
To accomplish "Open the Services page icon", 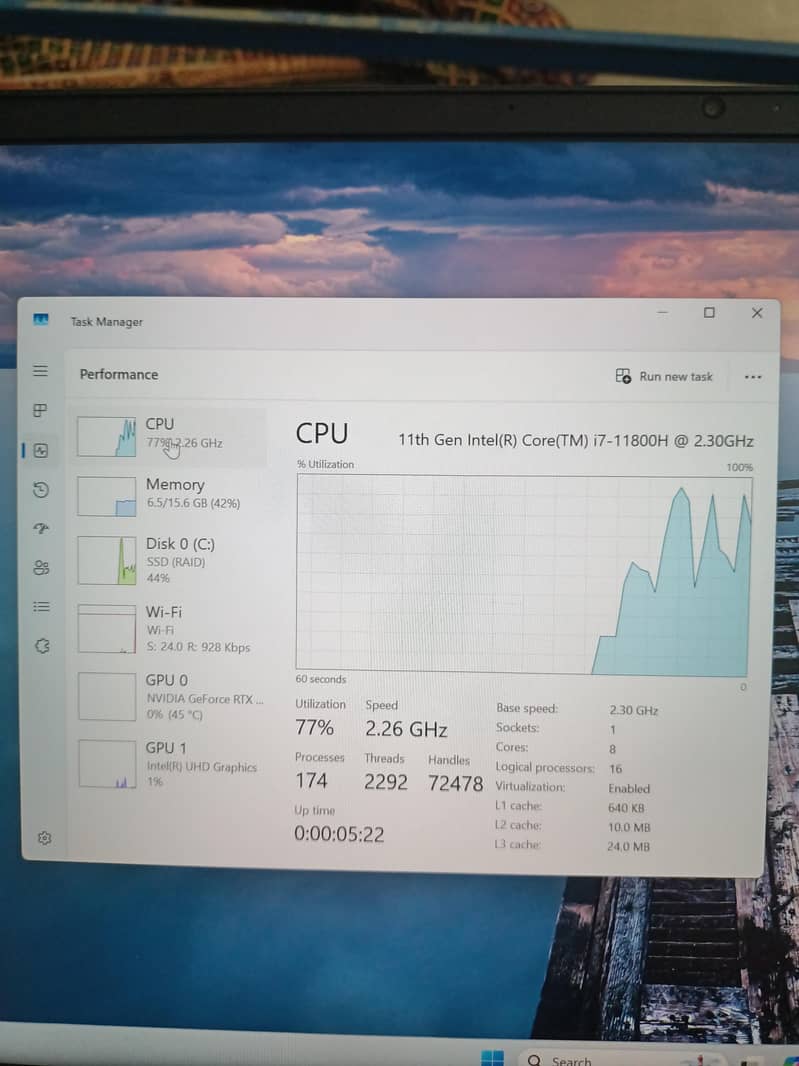I will click(x=42, y=645).
